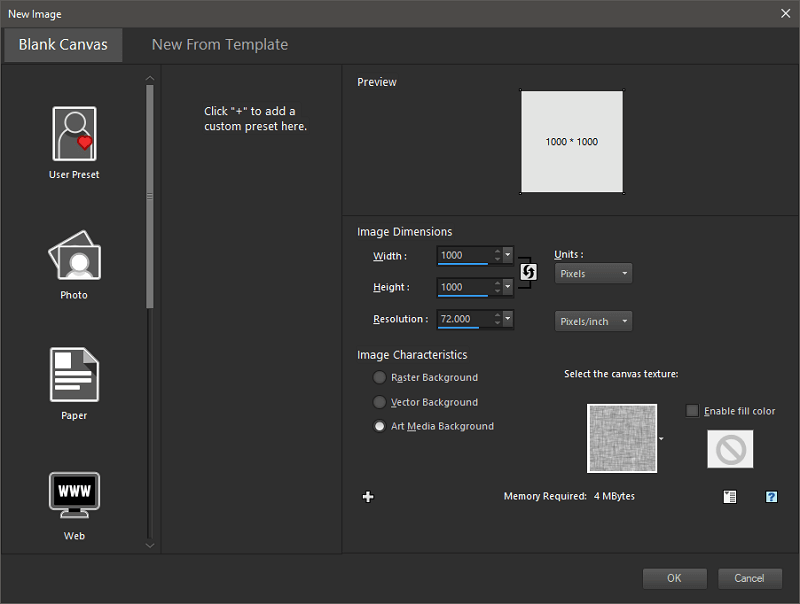Select the User Preset category icon

pos(74,134)
